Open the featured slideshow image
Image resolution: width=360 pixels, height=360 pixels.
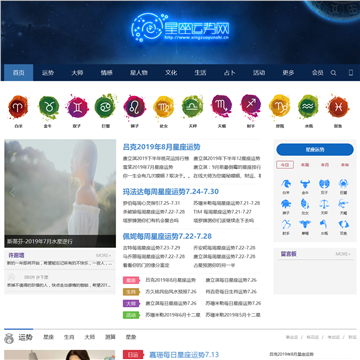(60, 193)
